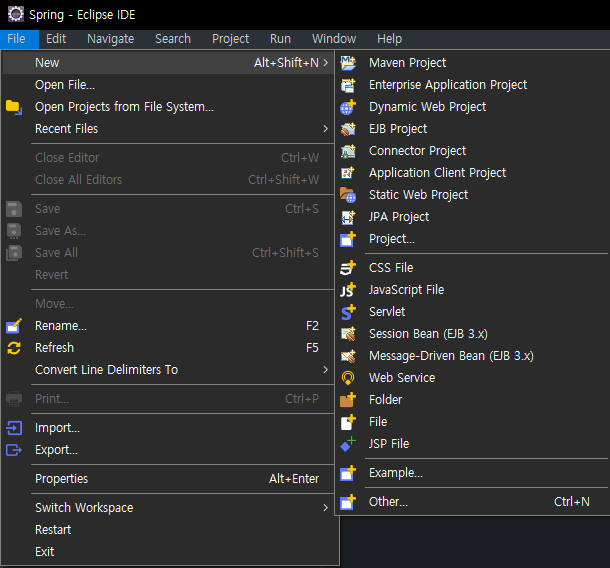Click the Project... wizard icon

coord(348,239)
